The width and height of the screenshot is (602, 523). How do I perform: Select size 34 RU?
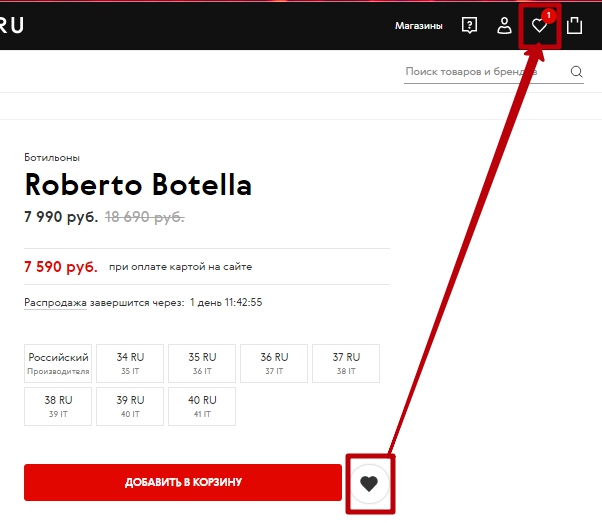[130, 363]
